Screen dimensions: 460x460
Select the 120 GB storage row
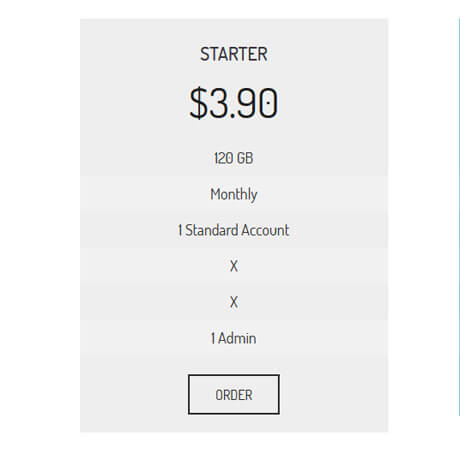234,158
